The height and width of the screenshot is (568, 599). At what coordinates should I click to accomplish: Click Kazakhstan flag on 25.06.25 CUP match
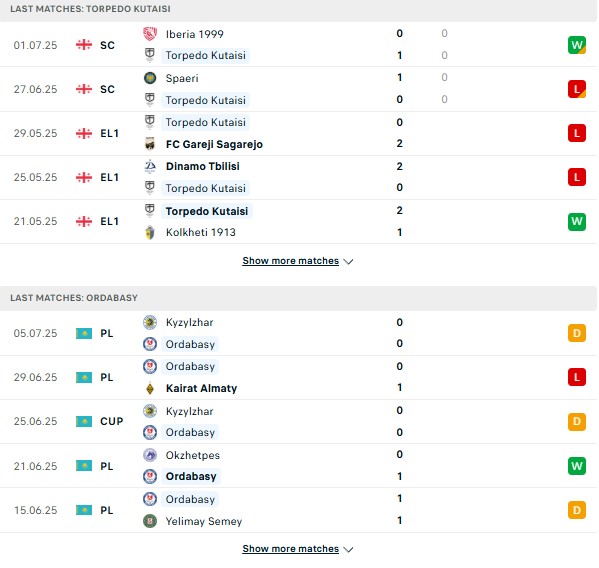pyautogui.click(x=84, y=421)
